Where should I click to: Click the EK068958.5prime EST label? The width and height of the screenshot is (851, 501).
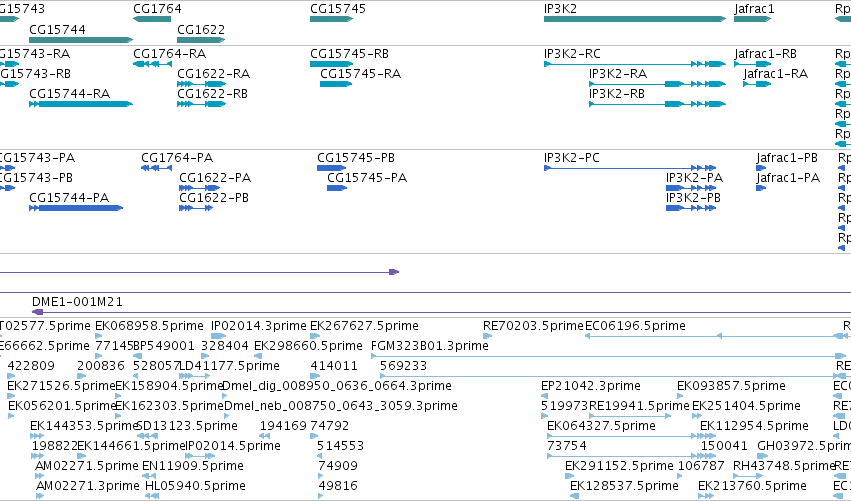click(x=149, y=326)
